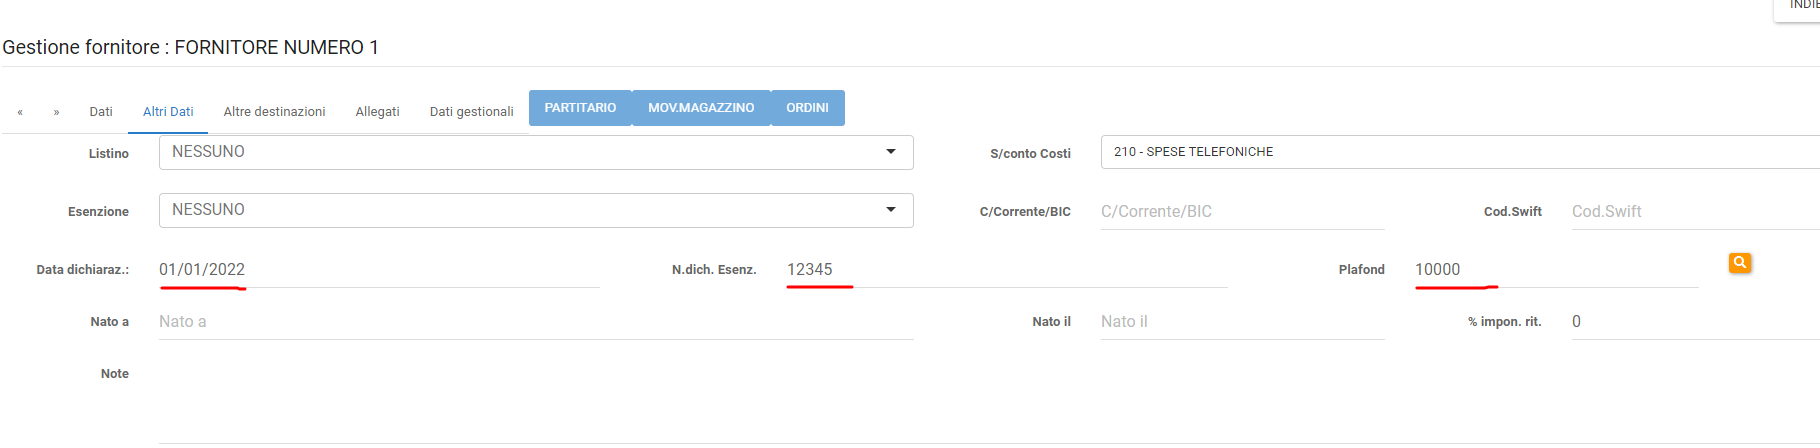The width and height of the screenshot is (1820, 448).
Task: Click the orange search icon beside Plafond
Action: pyautogui.click(x=1740, y=263)
